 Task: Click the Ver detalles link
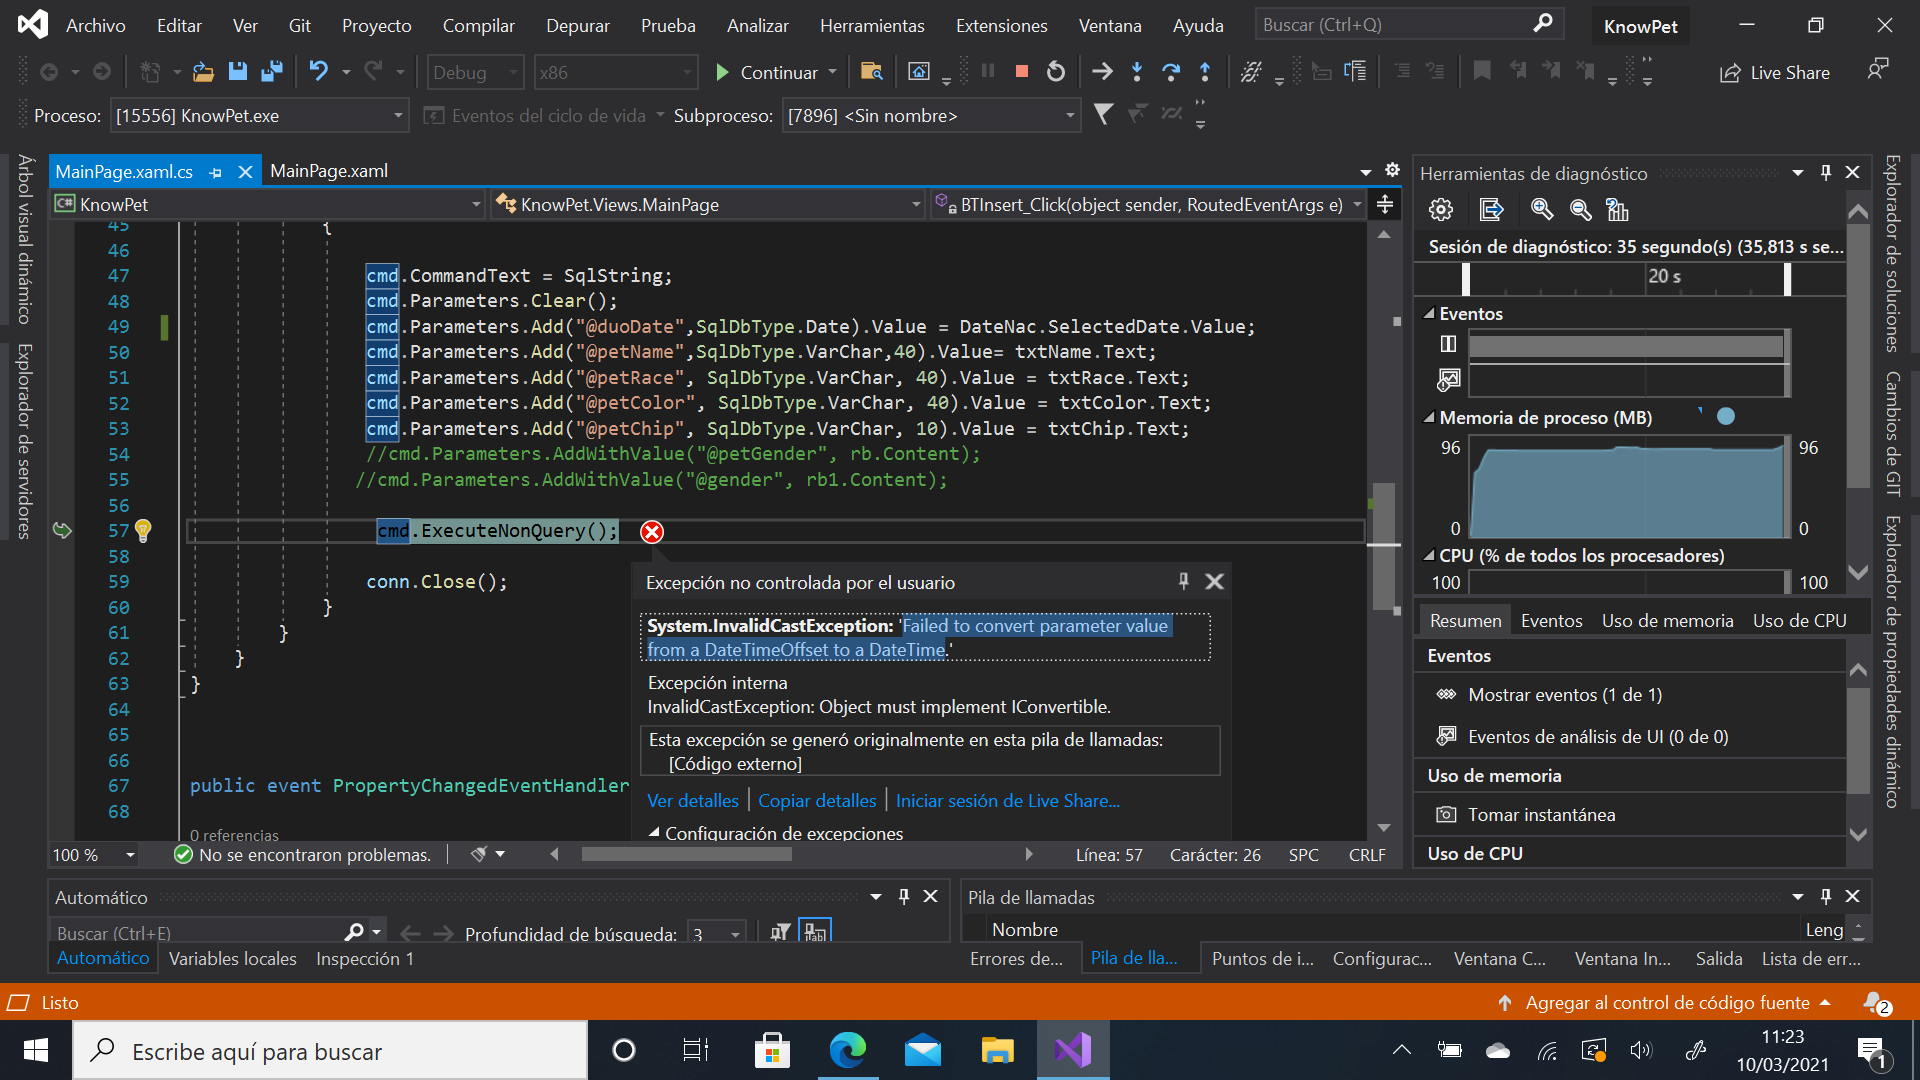[692, 801]
